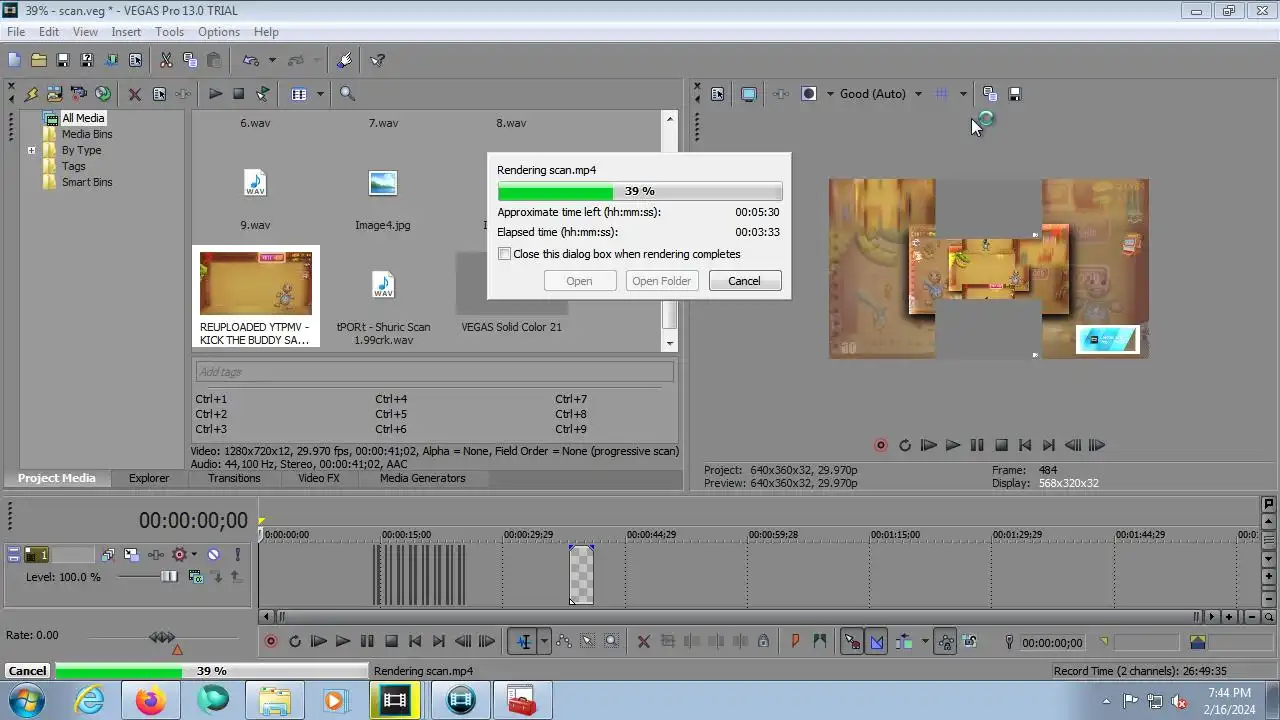This screenshot has height=720, width=1280.
Task: Click the status bar Cancel button
Action: 27,671
